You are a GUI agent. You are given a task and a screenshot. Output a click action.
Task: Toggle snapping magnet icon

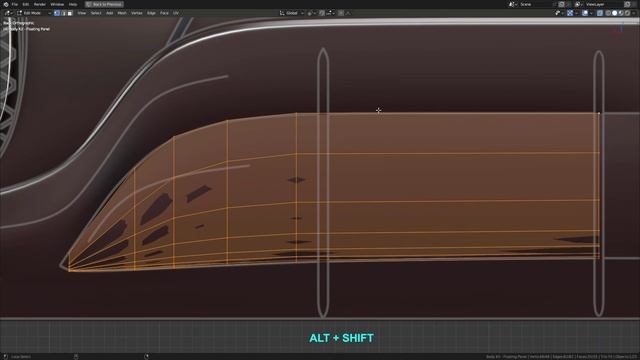pos(322,13)
